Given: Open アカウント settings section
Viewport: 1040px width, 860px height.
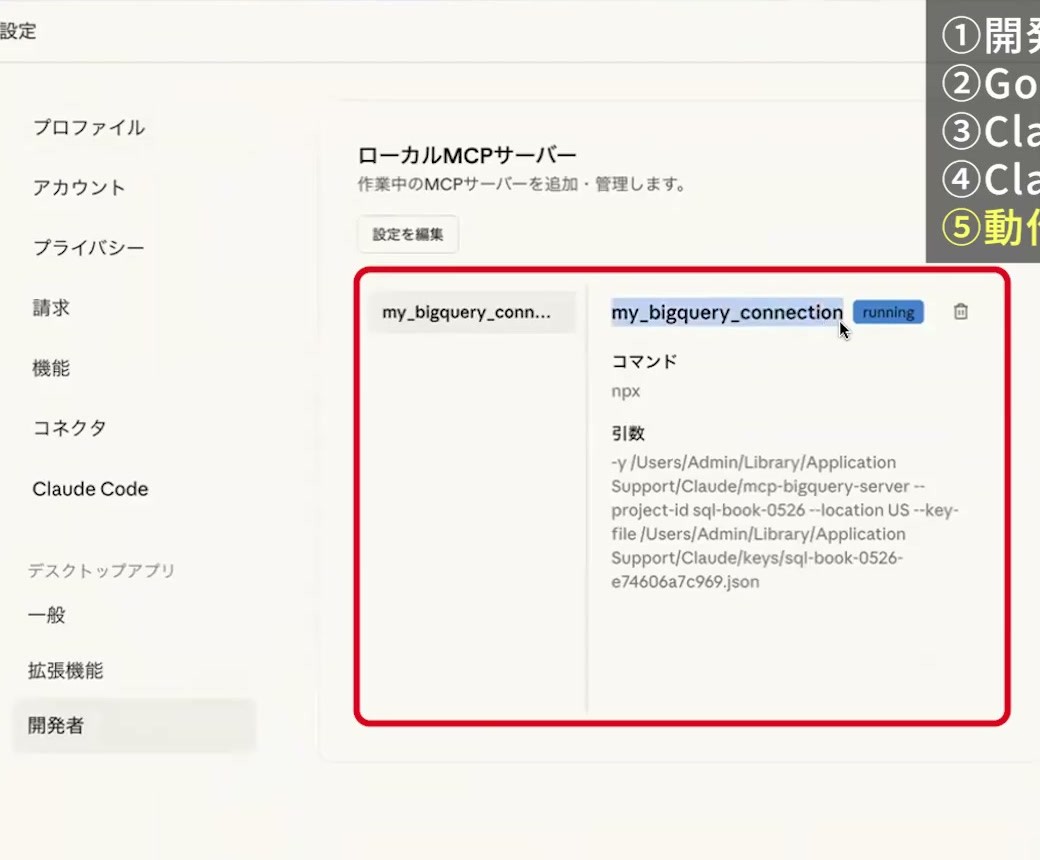Looking at the screenshot, I should click(x=79, y=188).
